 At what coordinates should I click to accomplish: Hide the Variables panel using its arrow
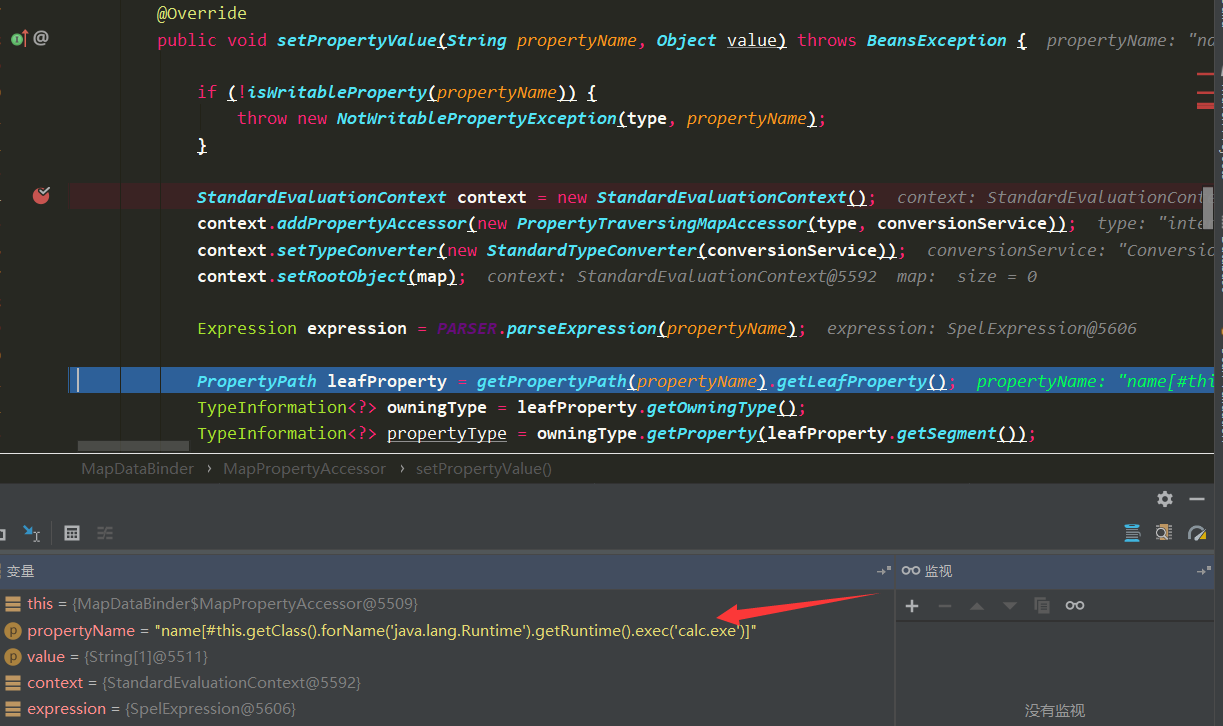click(x=883, y=571)
